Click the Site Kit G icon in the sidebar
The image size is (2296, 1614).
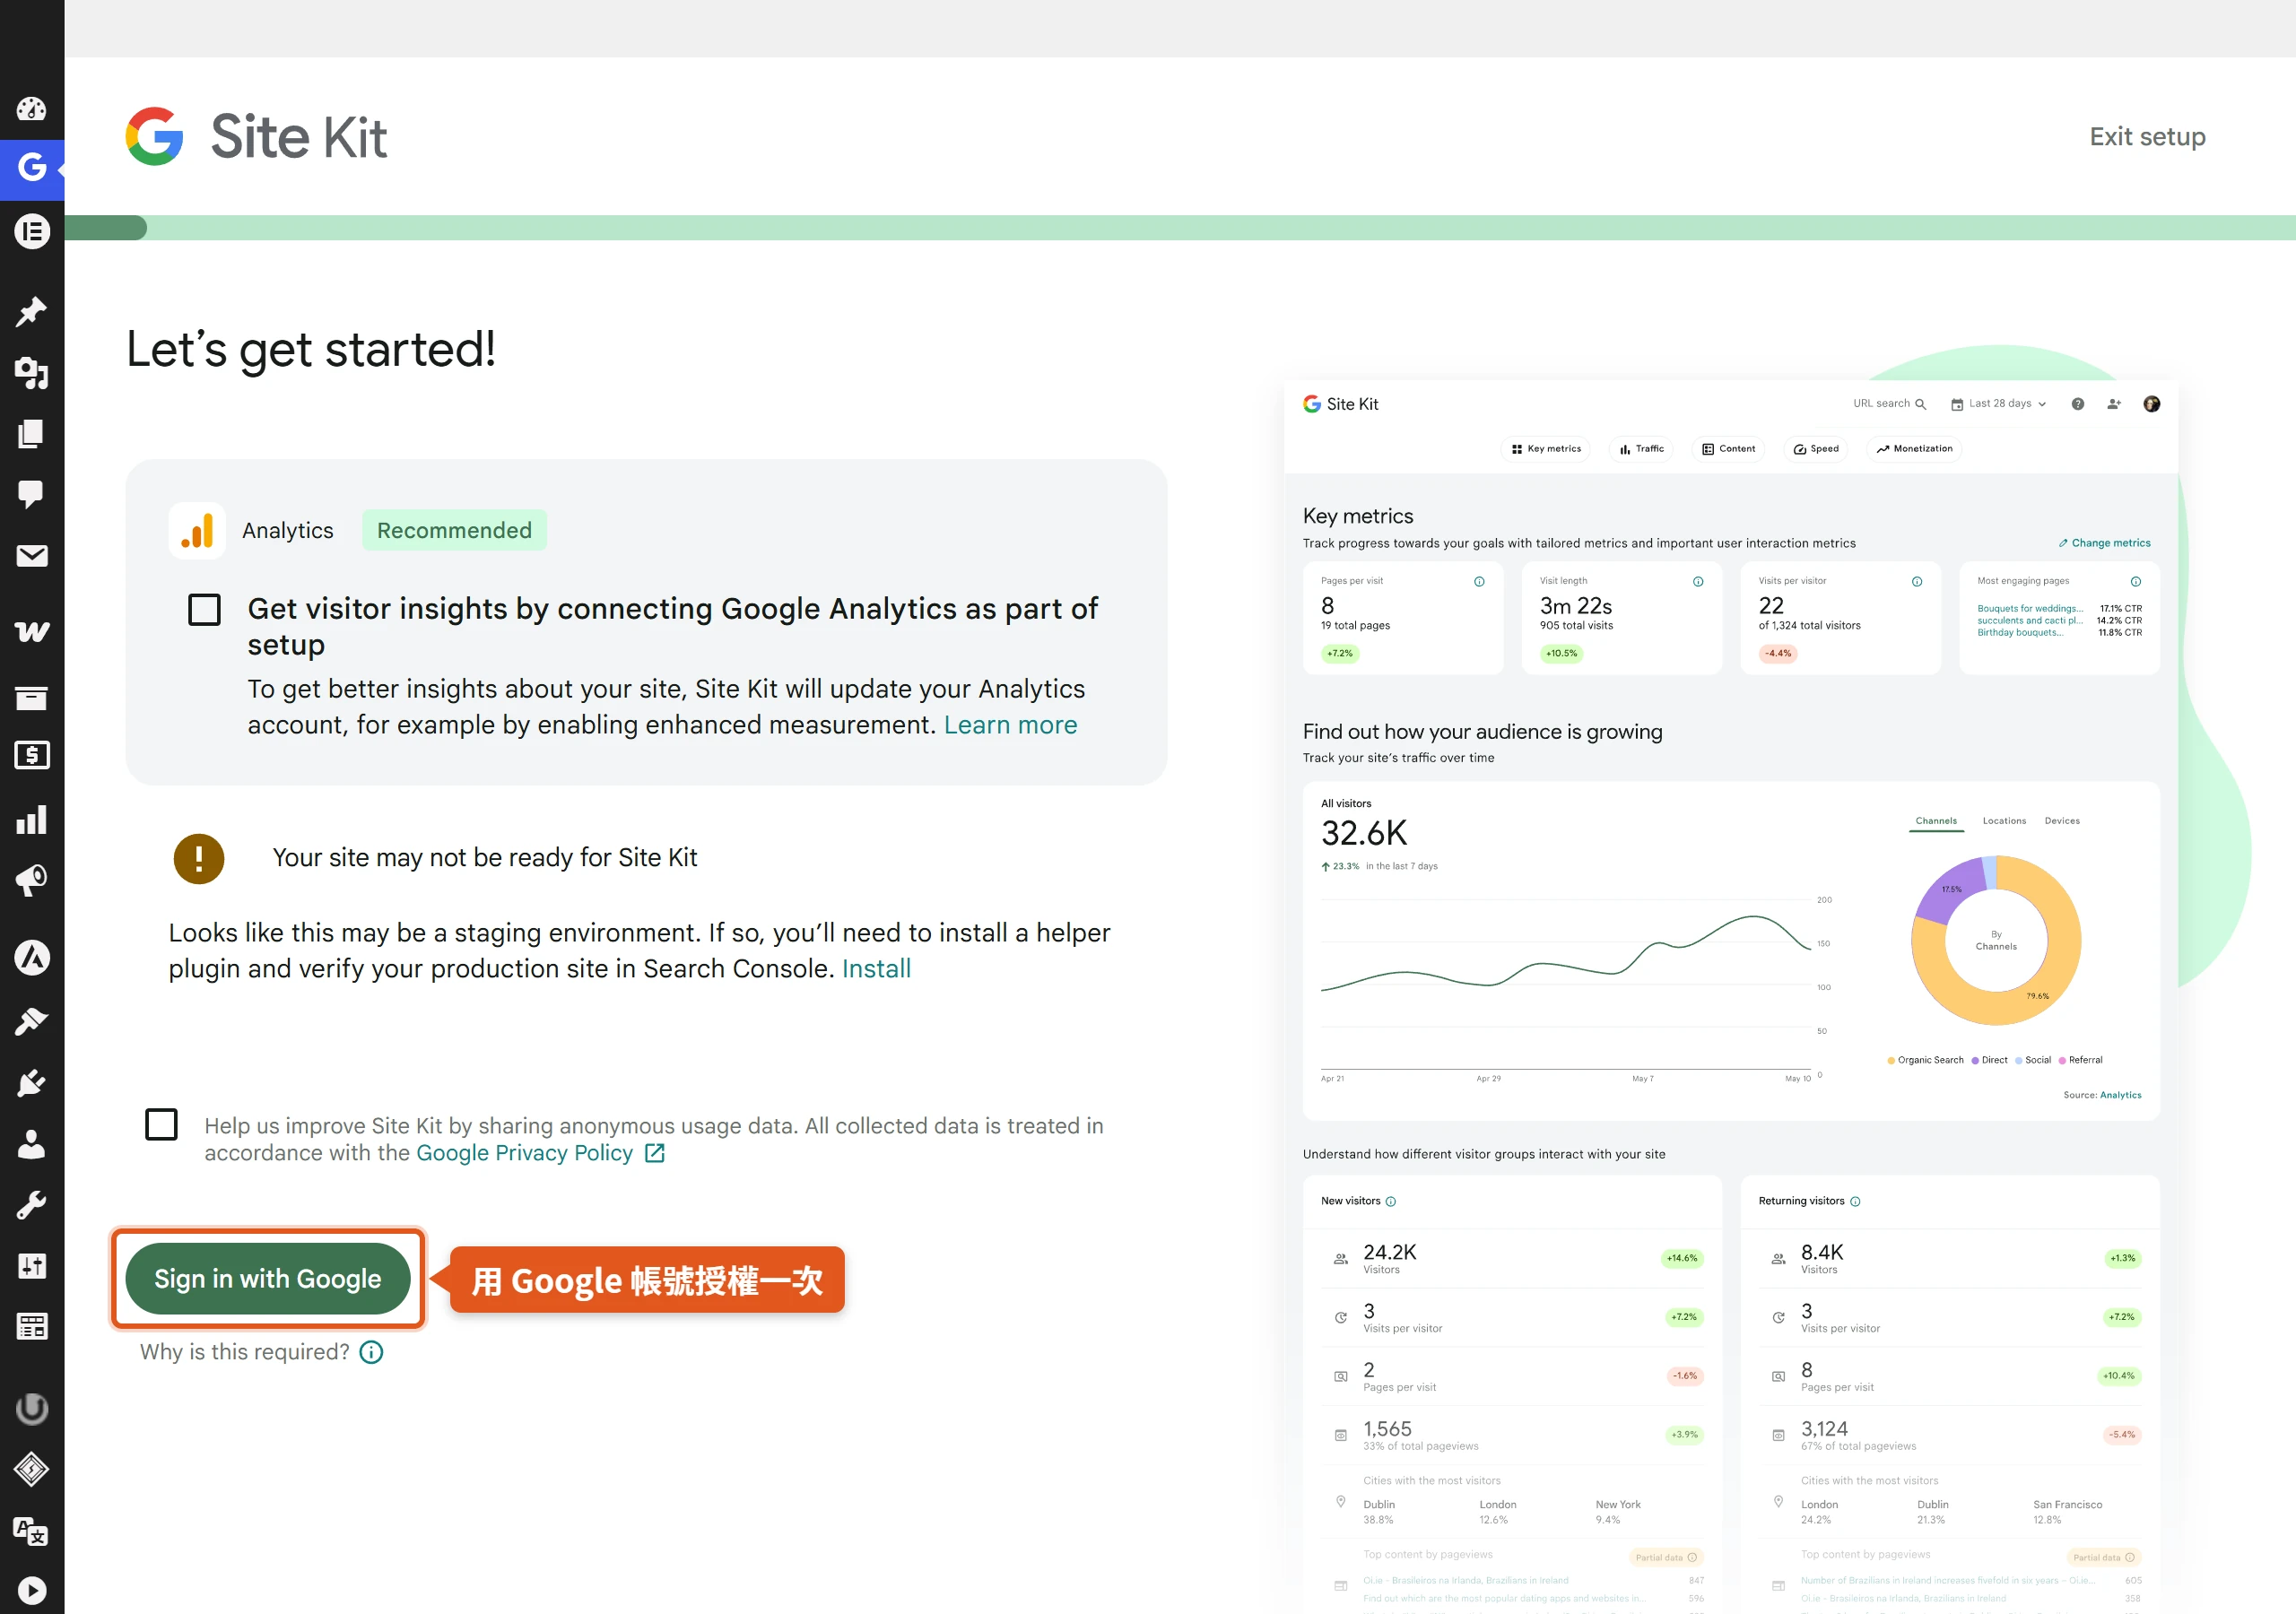point(32,168)
